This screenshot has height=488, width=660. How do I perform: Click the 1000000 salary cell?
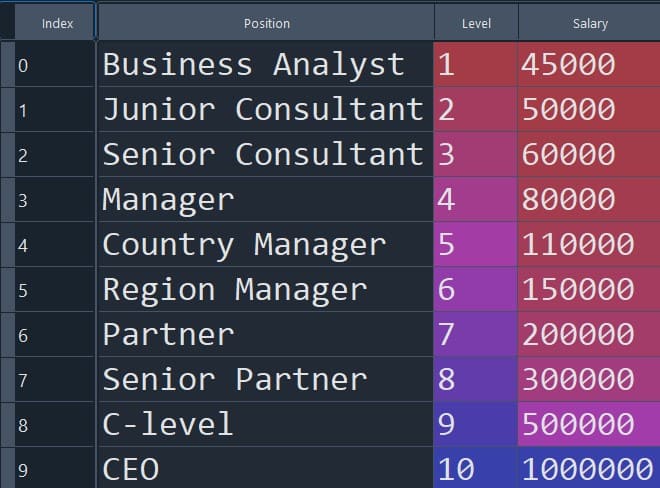click(x=589, y=469)
